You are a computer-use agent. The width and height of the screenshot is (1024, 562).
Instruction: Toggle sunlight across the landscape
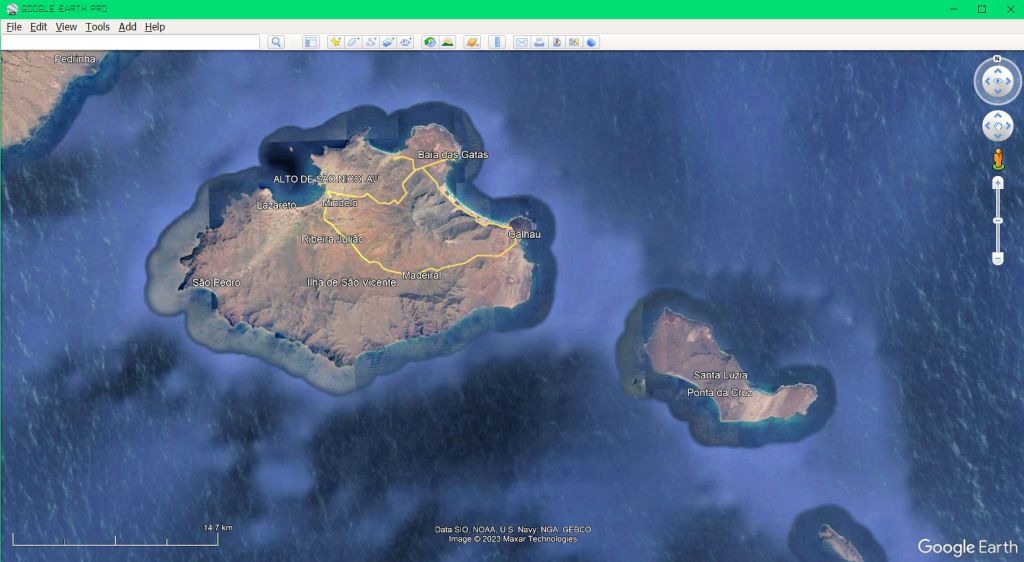[x=447, y=42]
